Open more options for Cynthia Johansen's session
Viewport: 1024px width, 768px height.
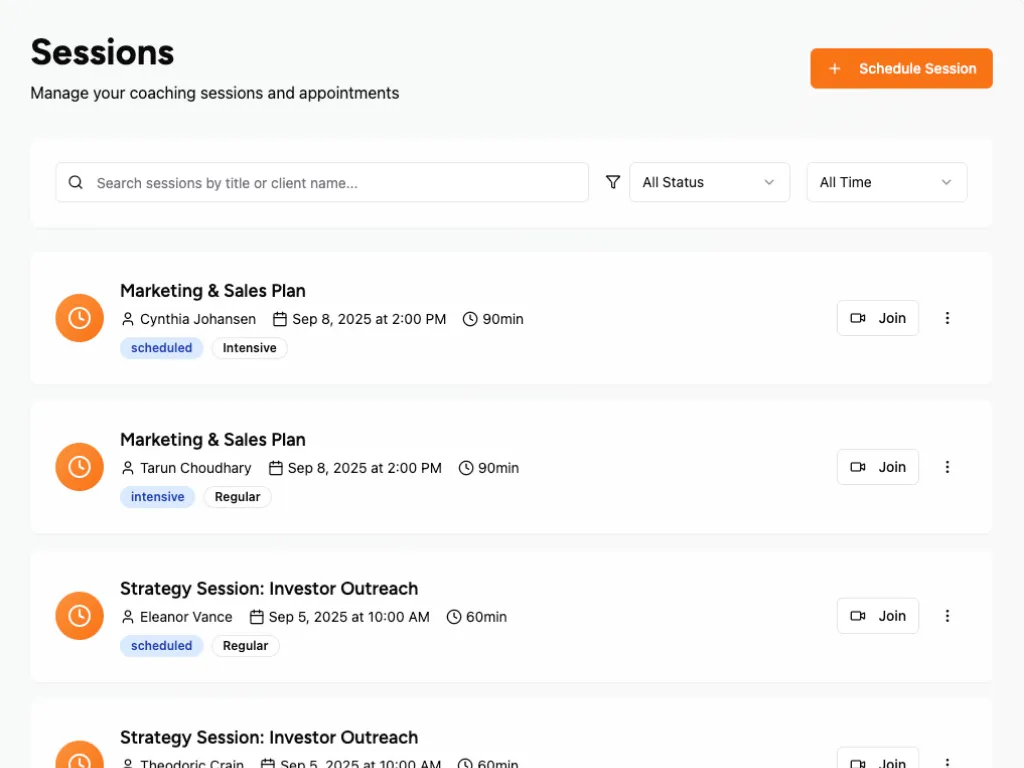pyautogui.click(x=947, y=318)
